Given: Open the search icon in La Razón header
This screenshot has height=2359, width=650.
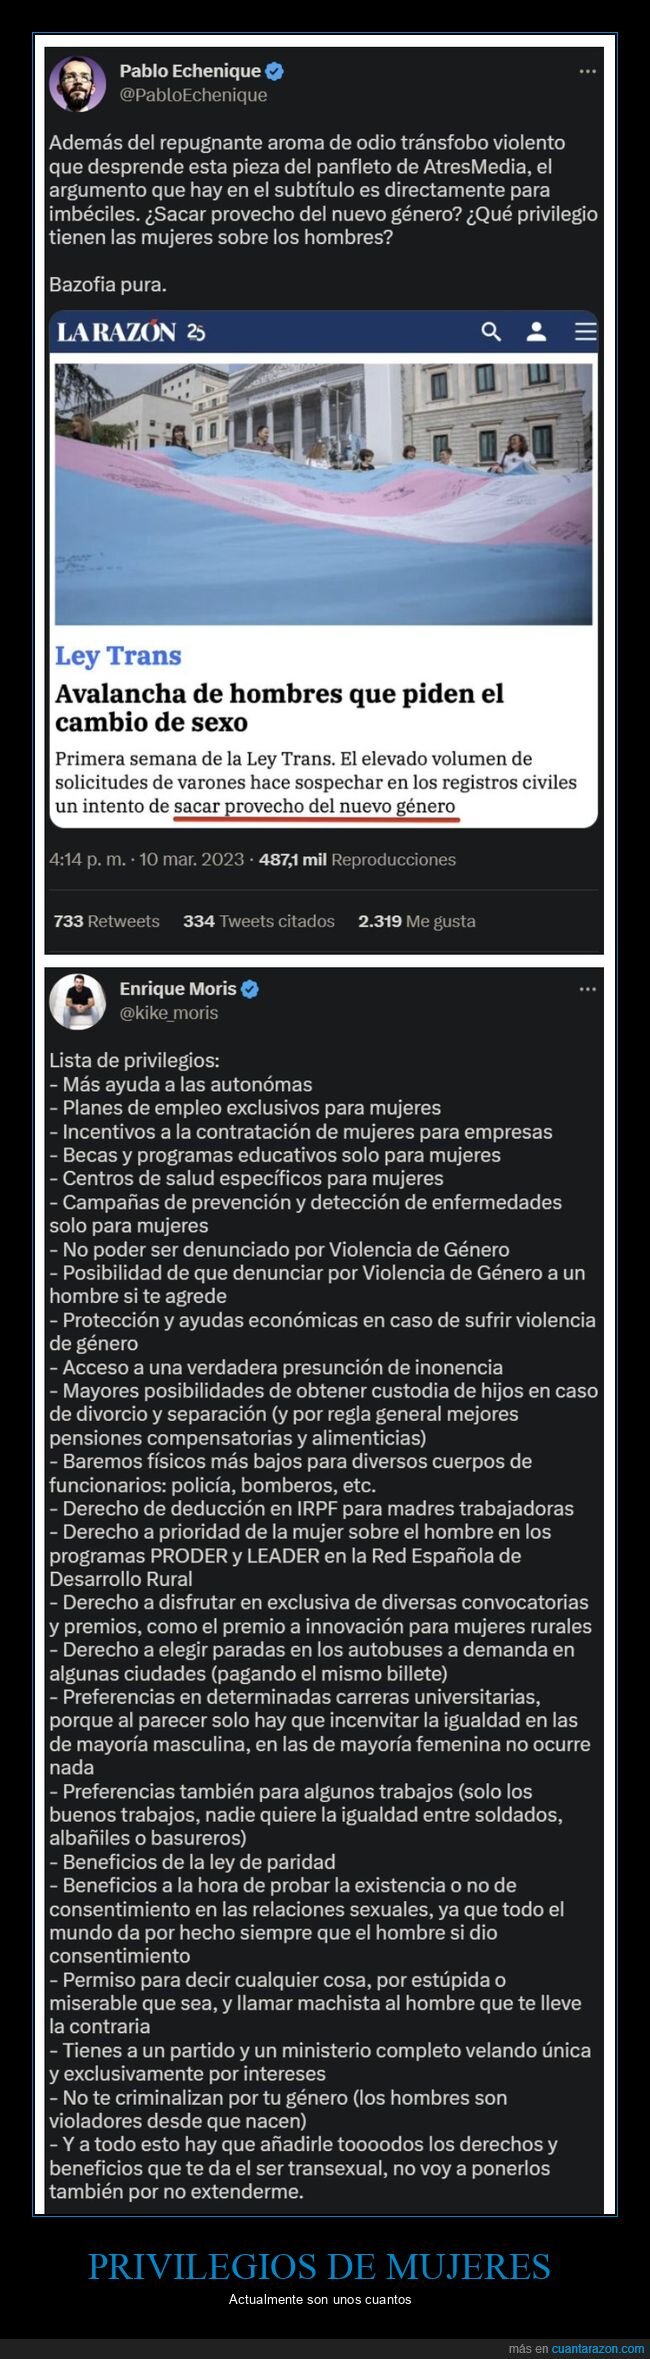Looking at the screenshot, I should tap(490, 331).
